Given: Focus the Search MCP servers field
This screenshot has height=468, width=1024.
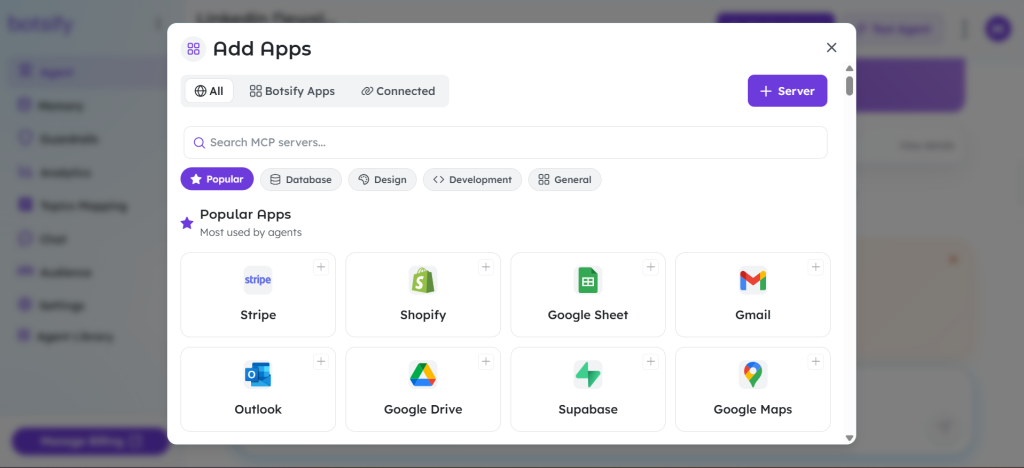Looking at the screenshot, I should coord(505,142).
